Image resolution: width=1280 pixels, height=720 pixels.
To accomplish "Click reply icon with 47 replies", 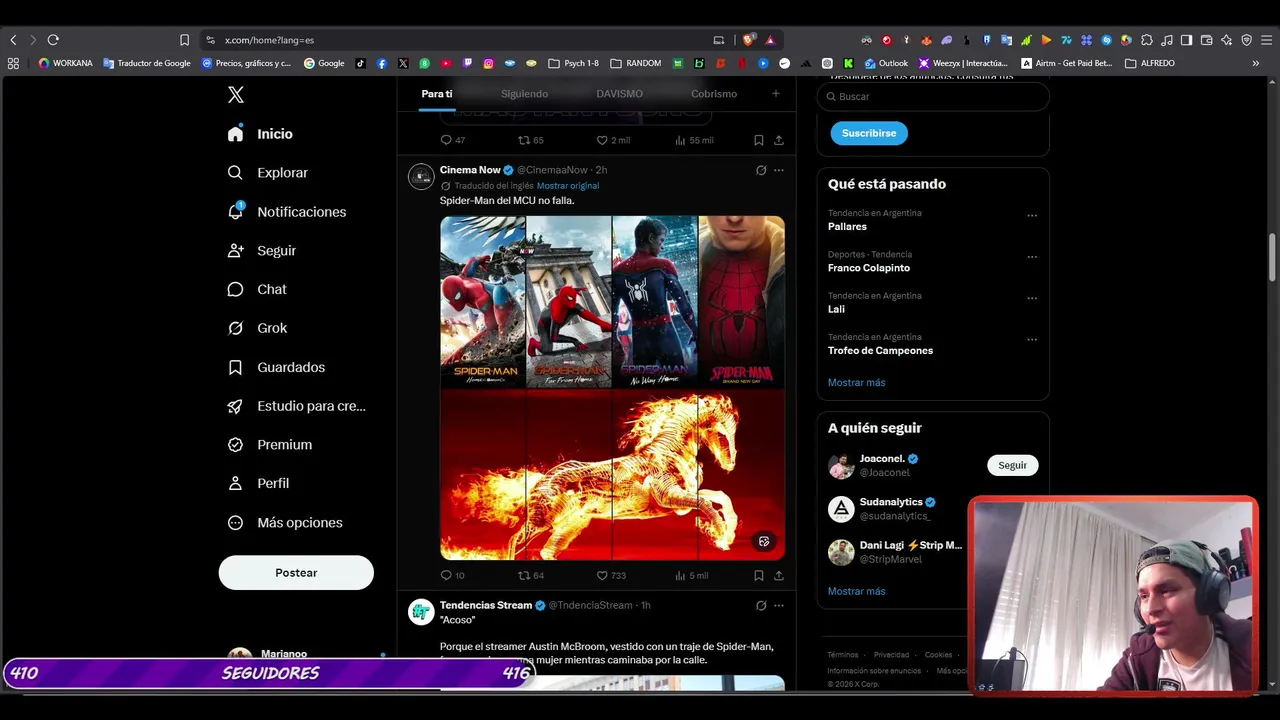I will pos(446,140).
